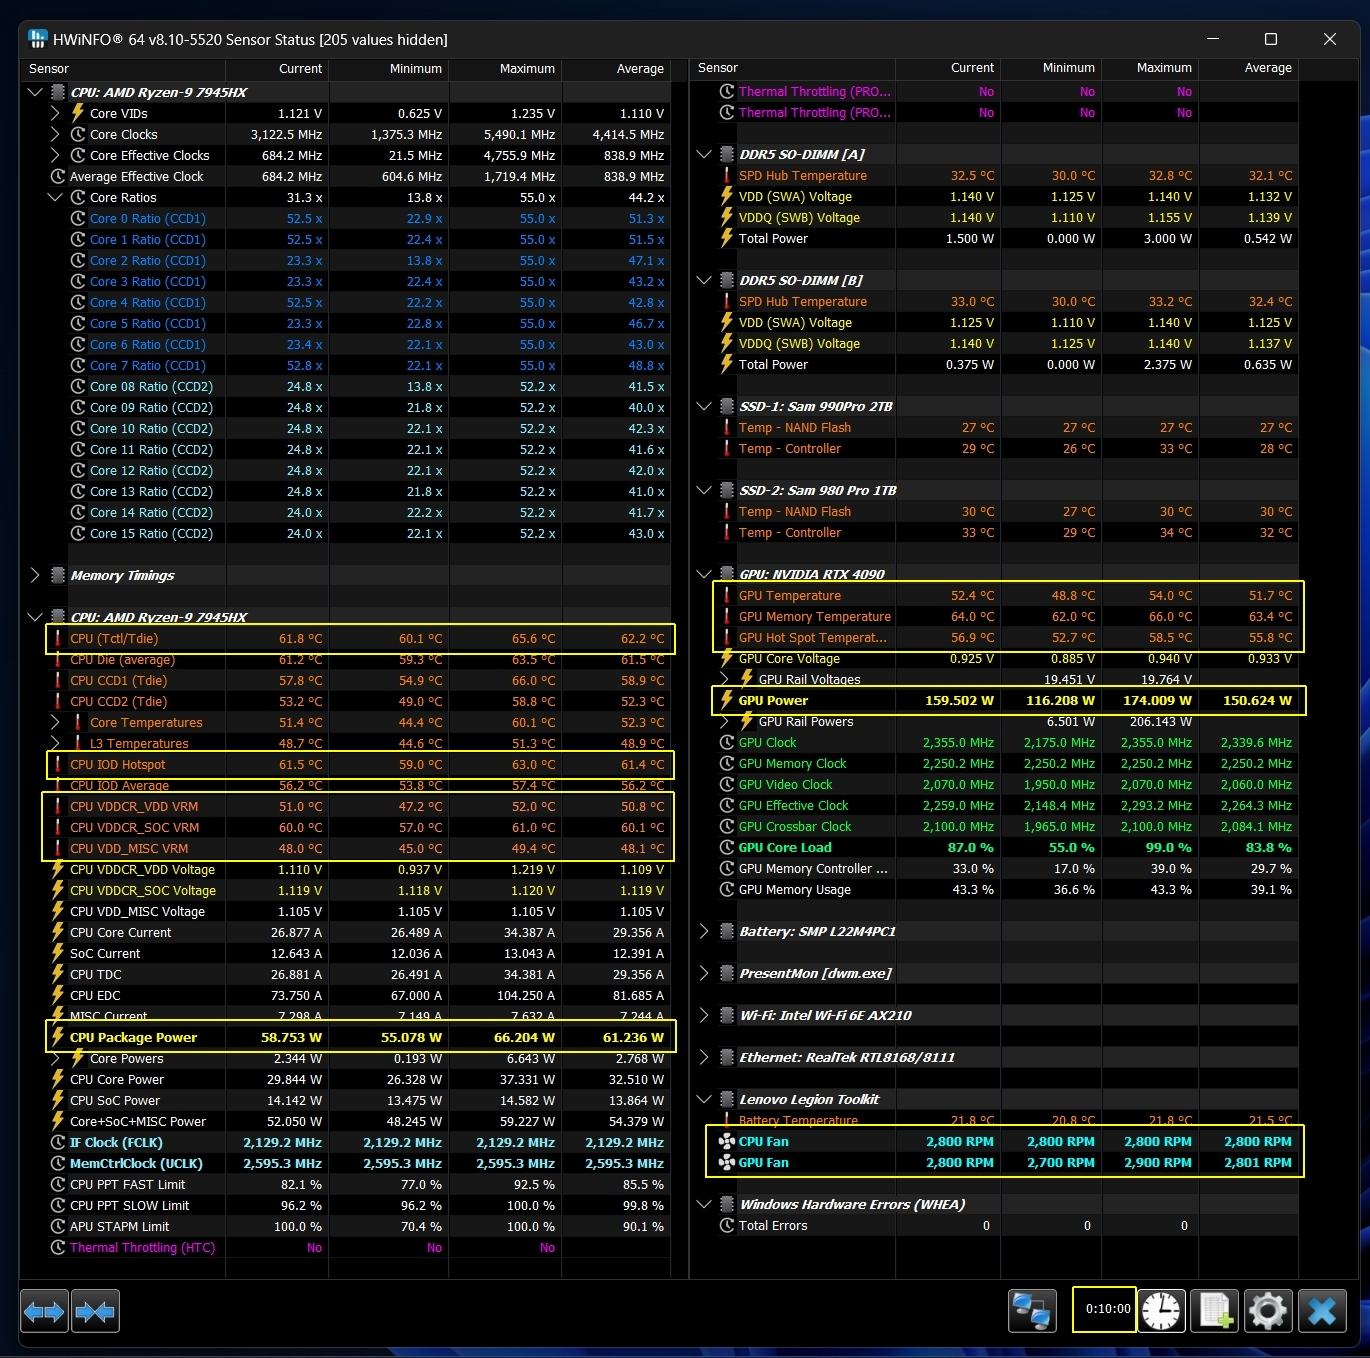The height and width of the screenshot is (1358, 1370).
Task: Click the left panel's Sensor column header
Action: click(123, 69)
